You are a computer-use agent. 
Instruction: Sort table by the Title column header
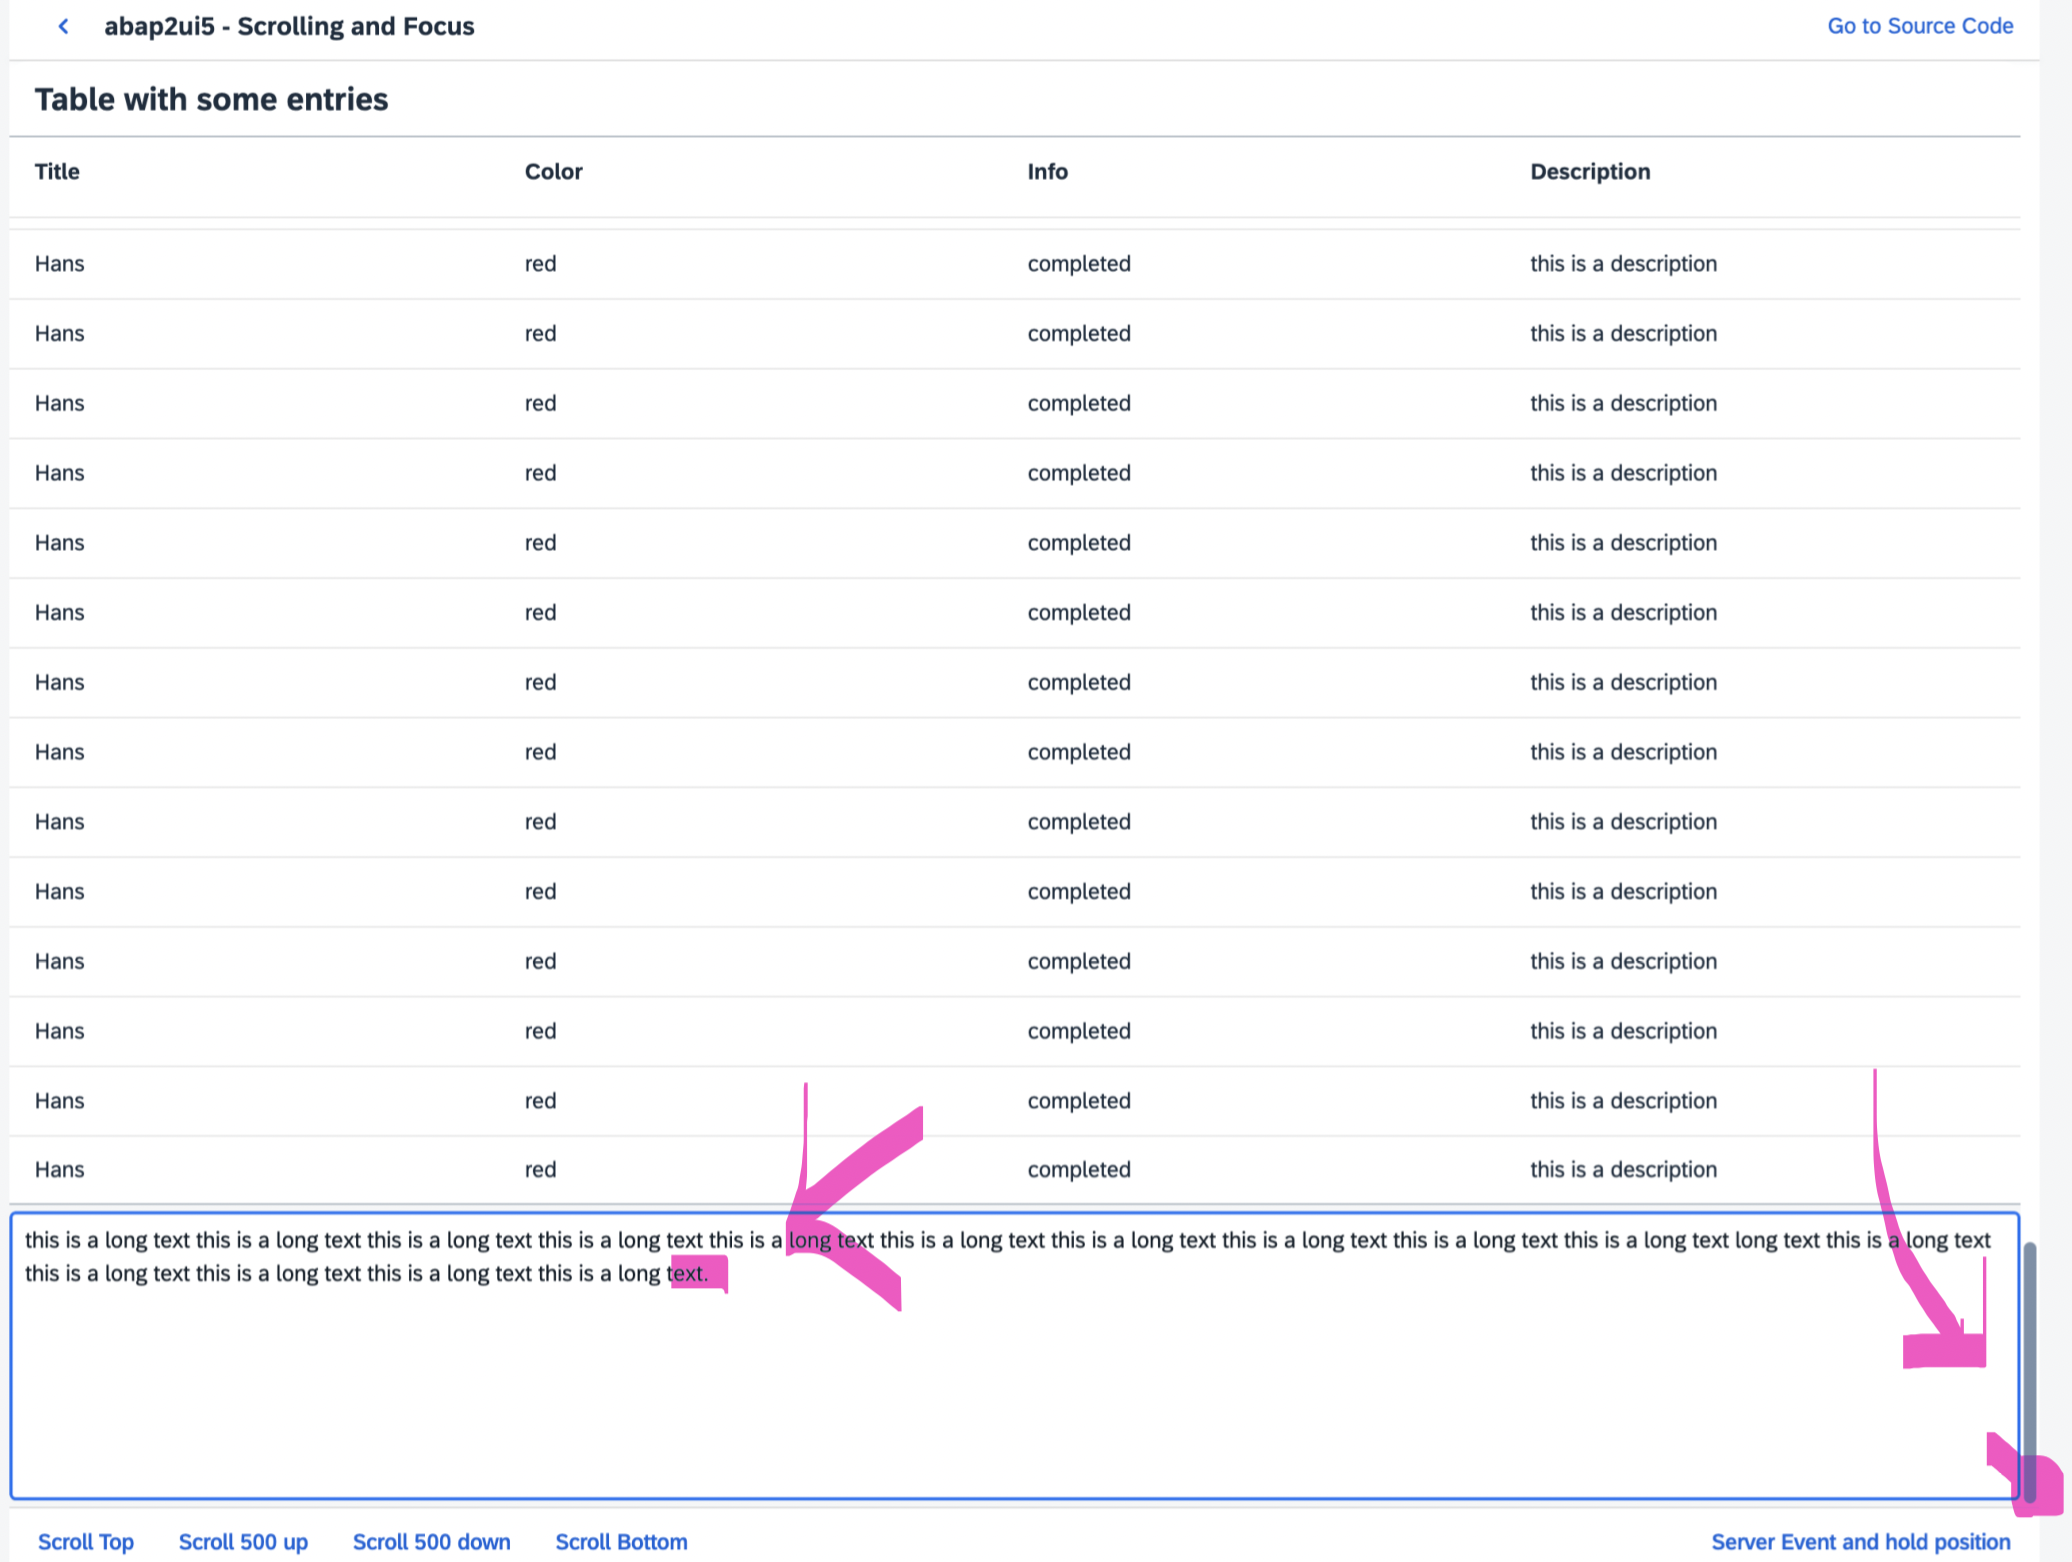[x=56, y=171]
